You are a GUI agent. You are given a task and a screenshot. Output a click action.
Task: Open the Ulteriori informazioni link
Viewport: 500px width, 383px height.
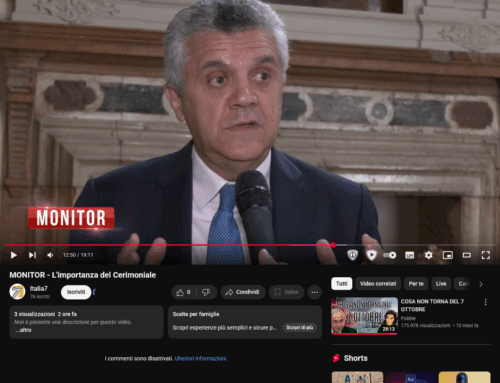(200, 358)
